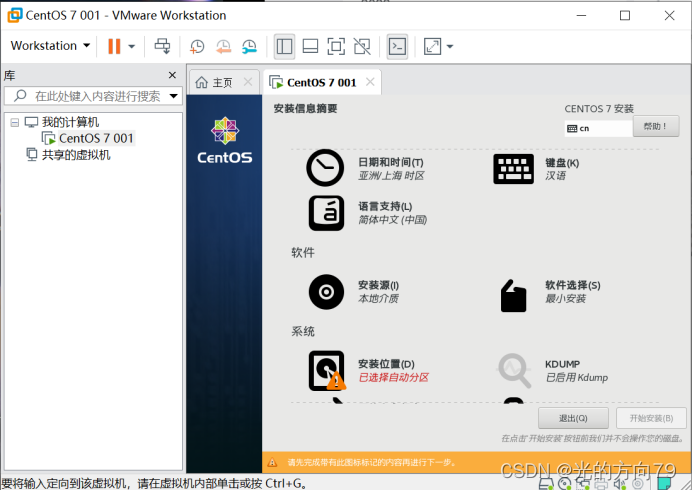Take a snapshot of the VM
Image resolution: width=692 pixels, height=490 pixels.
pos(197,46)
